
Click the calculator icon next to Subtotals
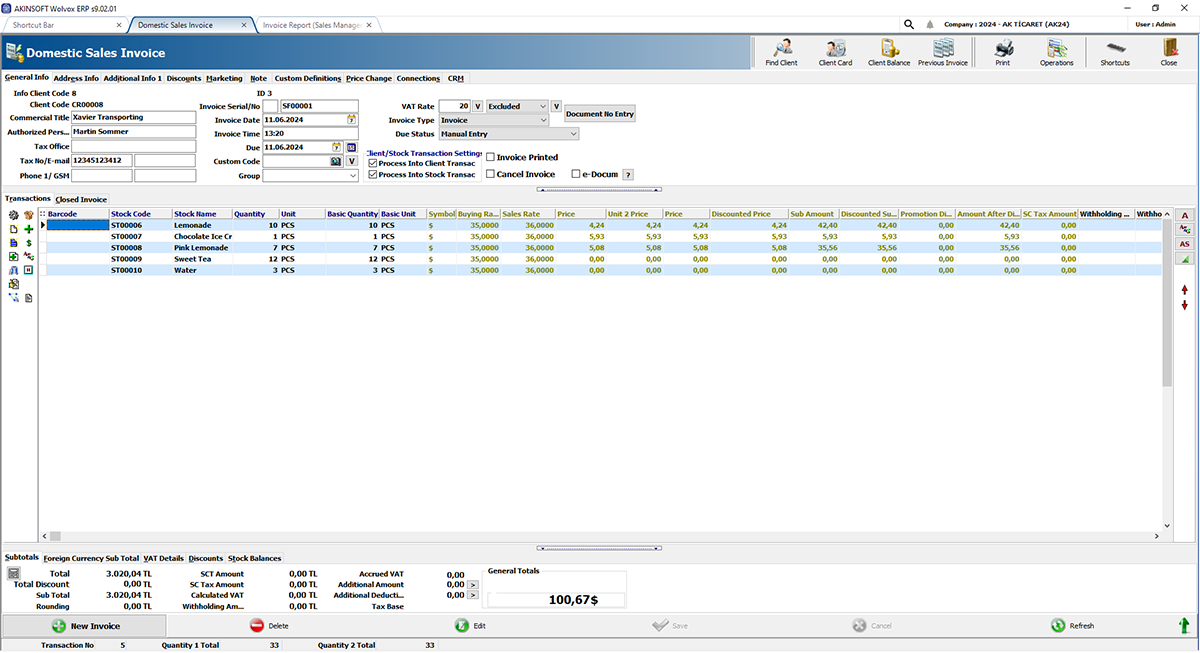(x=14, y=574)
